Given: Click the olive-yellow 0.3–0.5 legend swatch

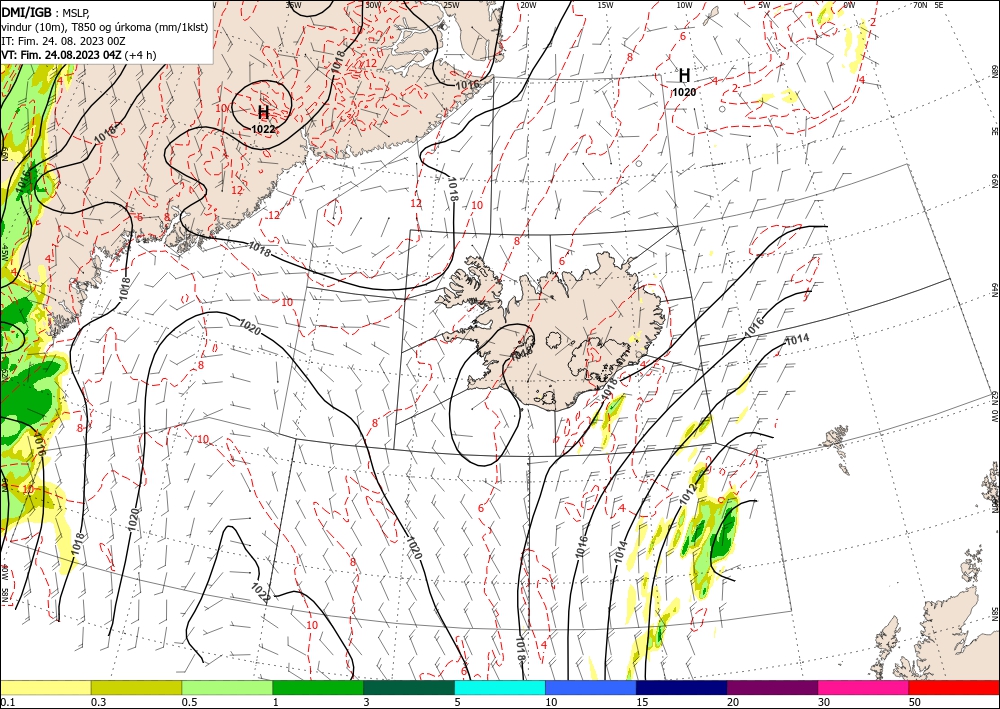Looking at the screenshot, I should (x=136, y=687).
